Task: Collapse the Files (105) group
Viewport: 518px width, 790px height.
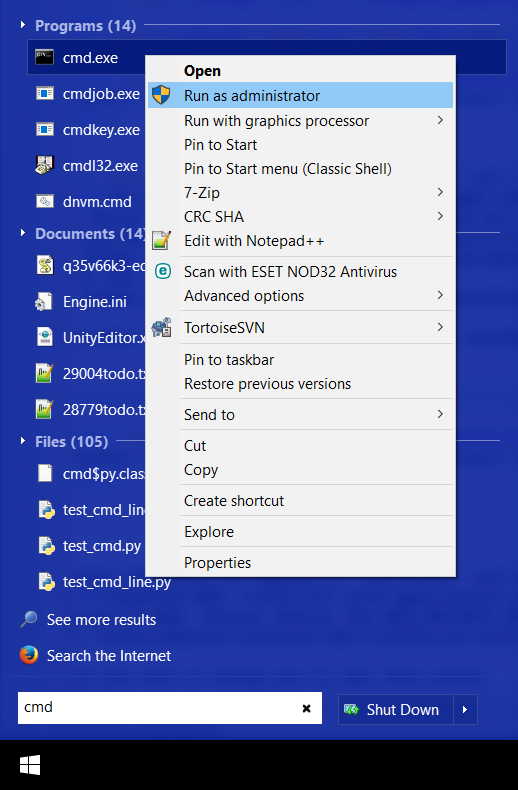Action: (23, 440)
